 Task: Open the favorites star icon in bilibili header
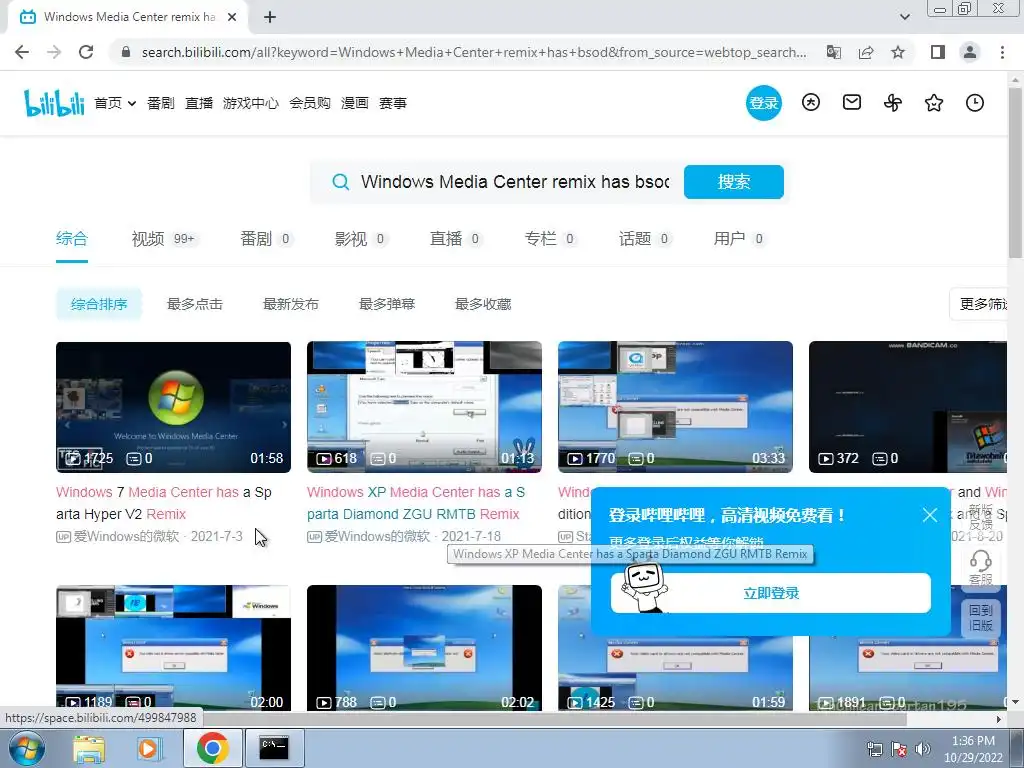pos(934,103)
